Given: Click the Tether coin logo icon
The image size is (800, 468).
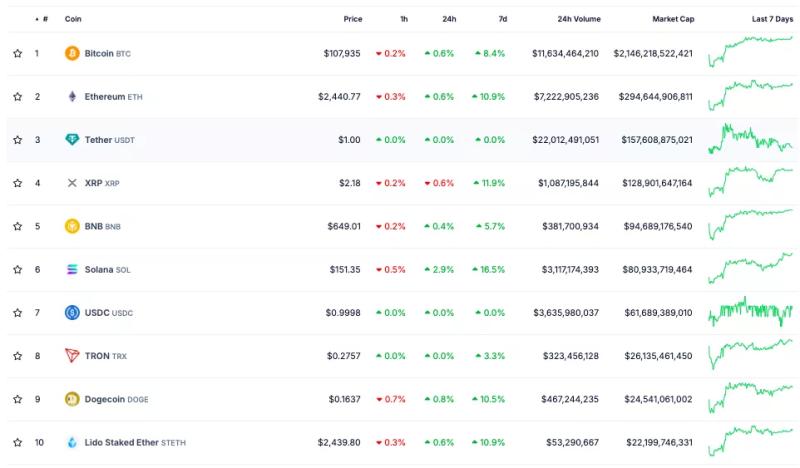Looking at the screenshot, I should pos(72,139).
